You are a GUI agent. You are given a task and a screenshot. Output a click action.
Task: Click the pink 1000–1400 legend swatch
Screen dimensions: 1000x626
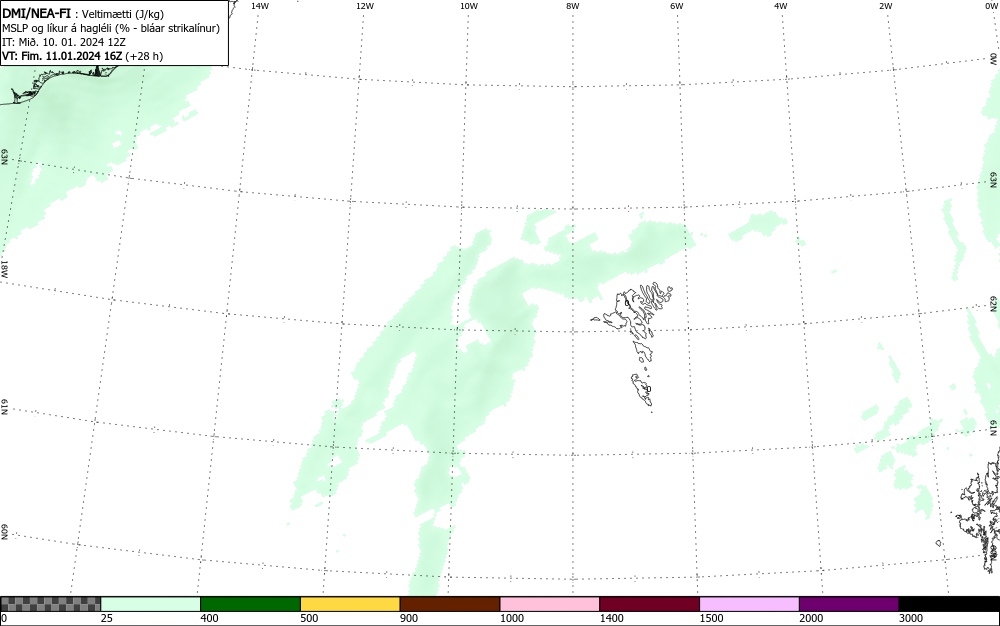(x=550, y=604)
